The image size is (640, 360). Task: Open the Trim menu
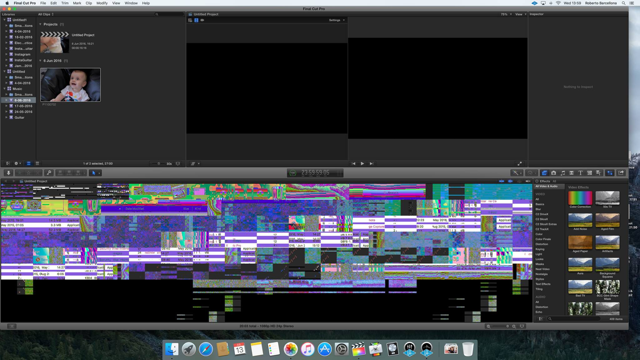(x=64, y=3)
